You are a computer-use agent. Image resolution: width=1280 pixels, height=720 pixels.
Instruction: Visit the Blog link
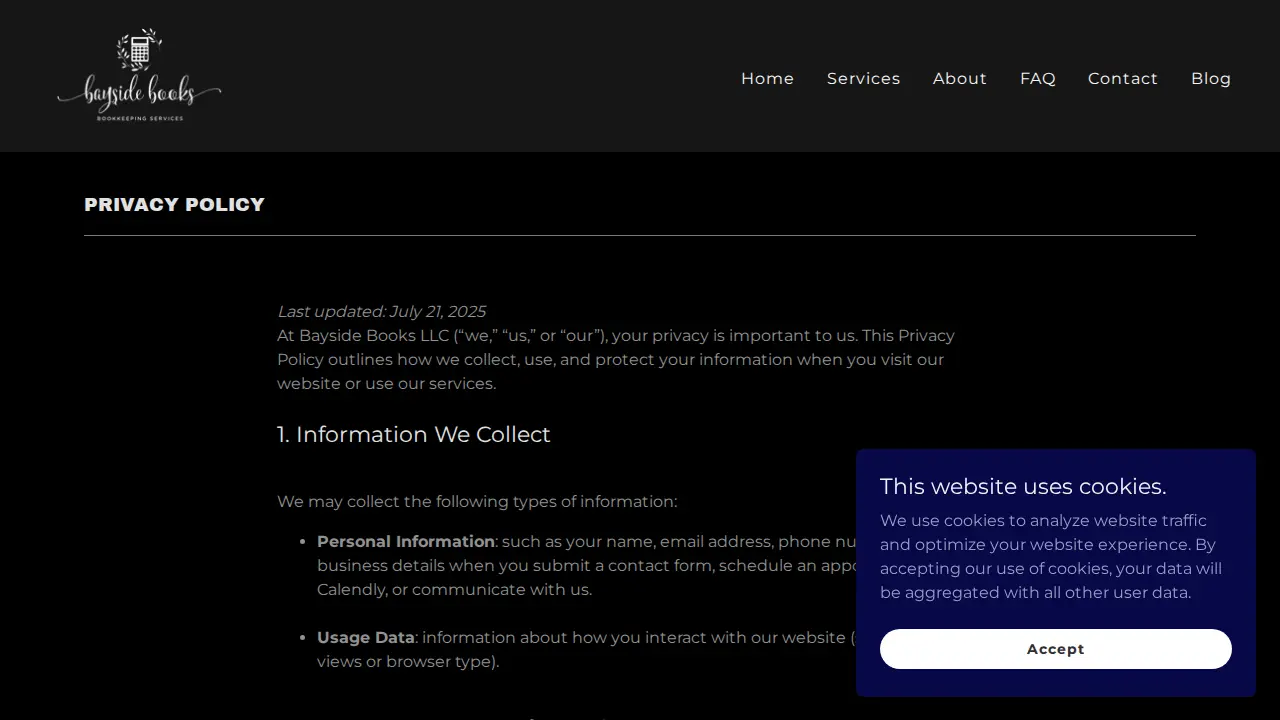point(1211,78)
